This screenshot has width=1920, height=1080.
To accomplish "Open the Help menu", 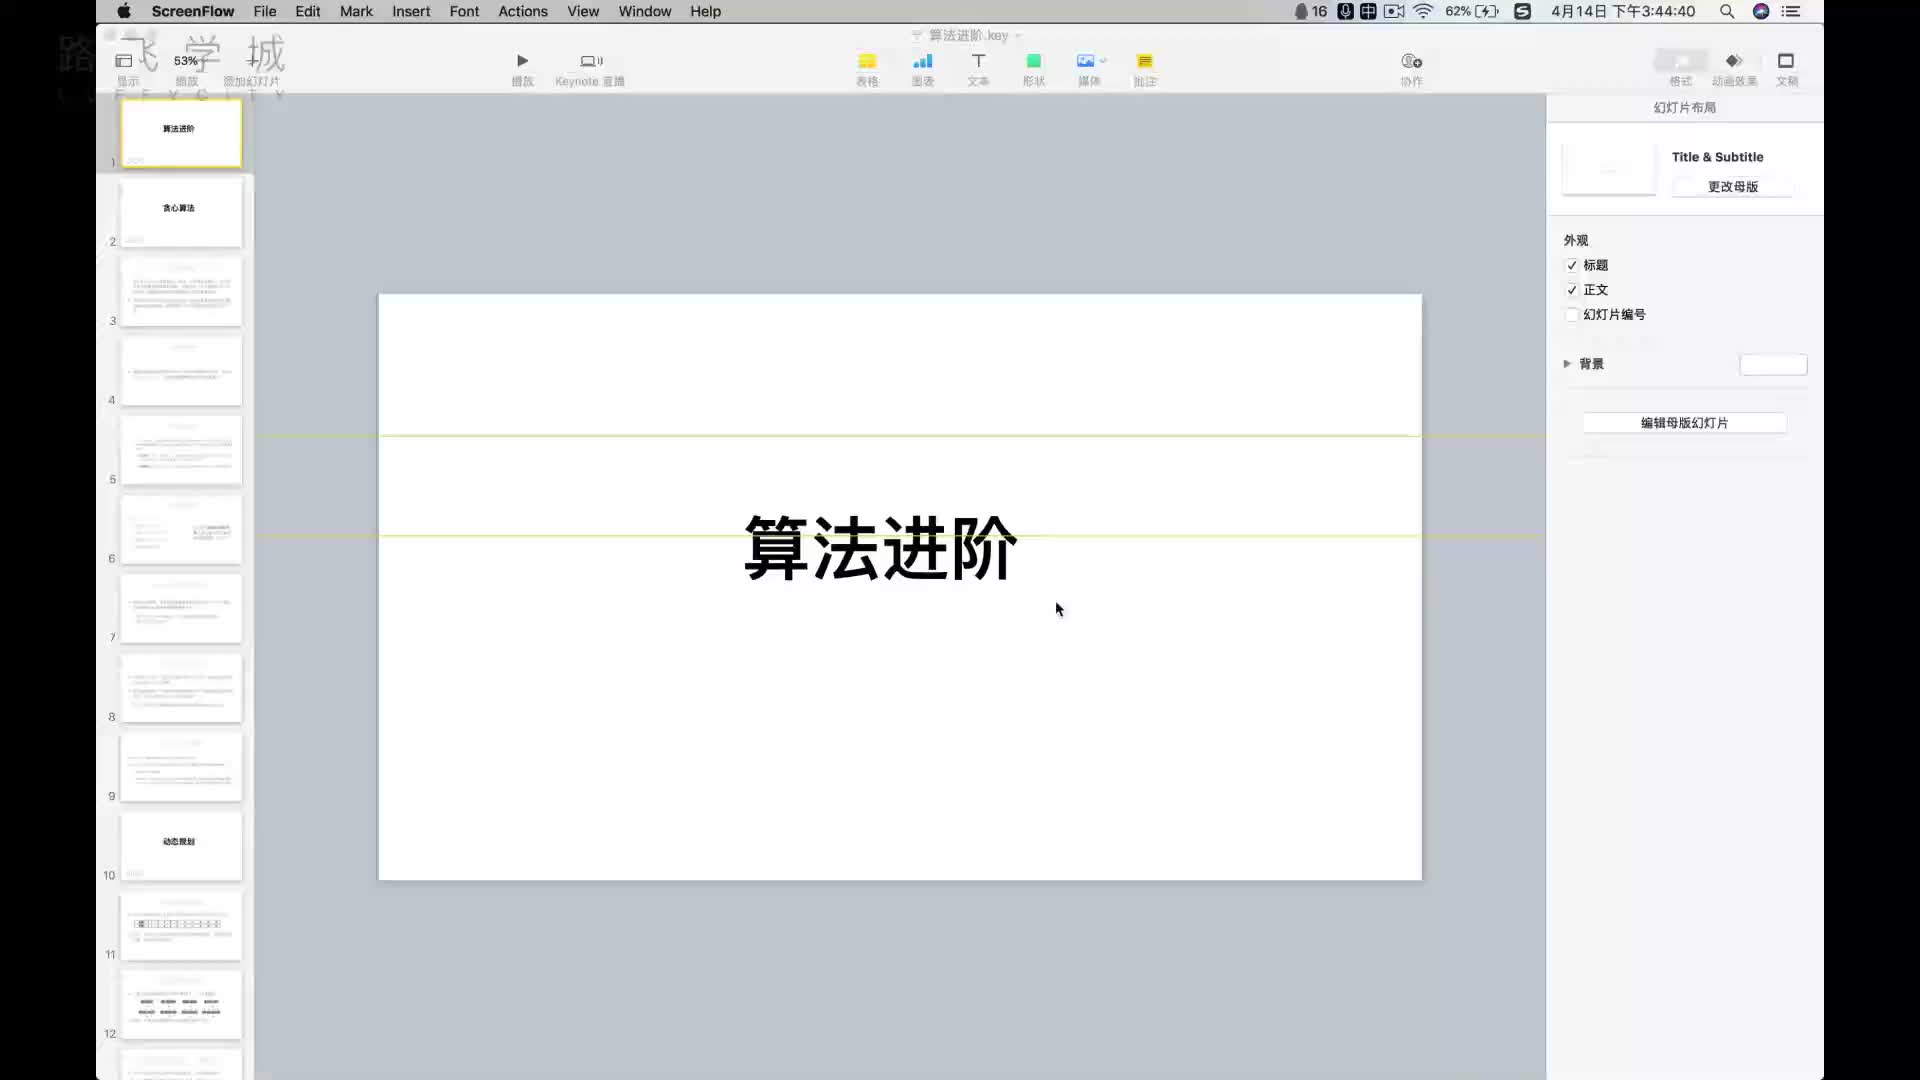I will 705,11.
